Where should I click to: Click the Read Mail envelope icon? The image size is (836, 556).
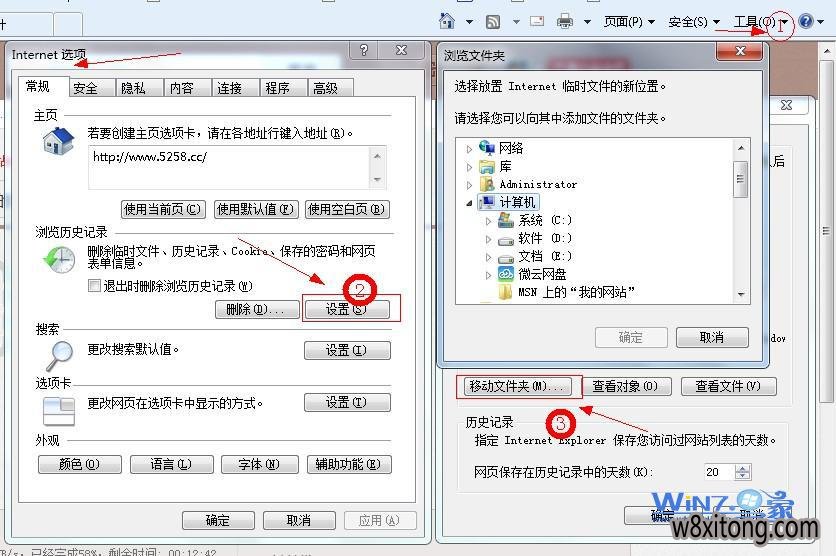pyautogui.click(x=537, y=21)
